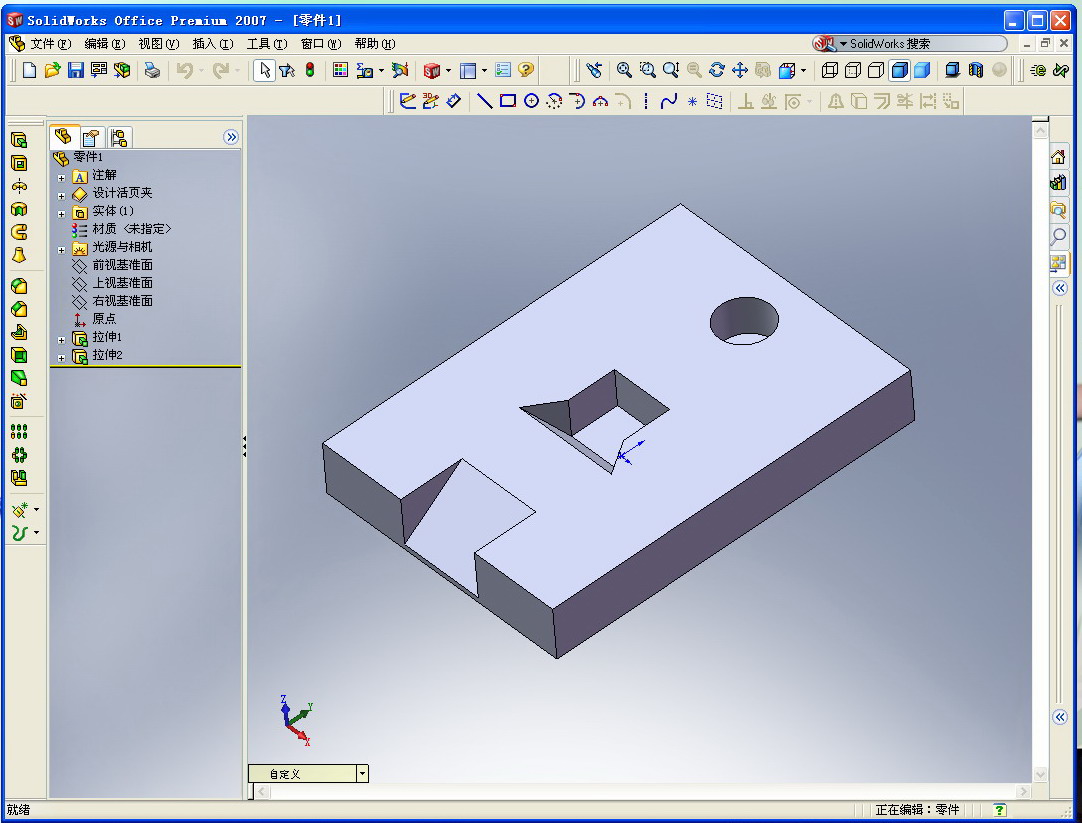Open the 编辑(E) menu

click(105, 43)
